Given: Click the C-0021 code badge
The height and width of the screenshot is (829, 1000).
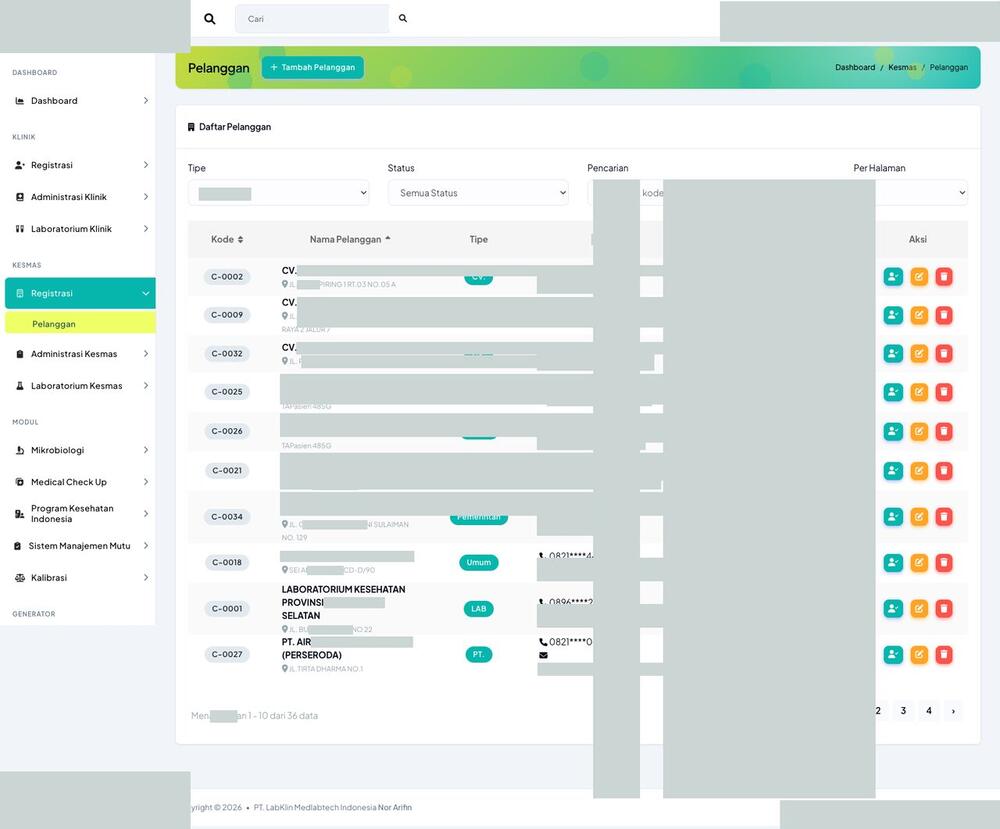Looking at the screenshot, I should (227, 471).
